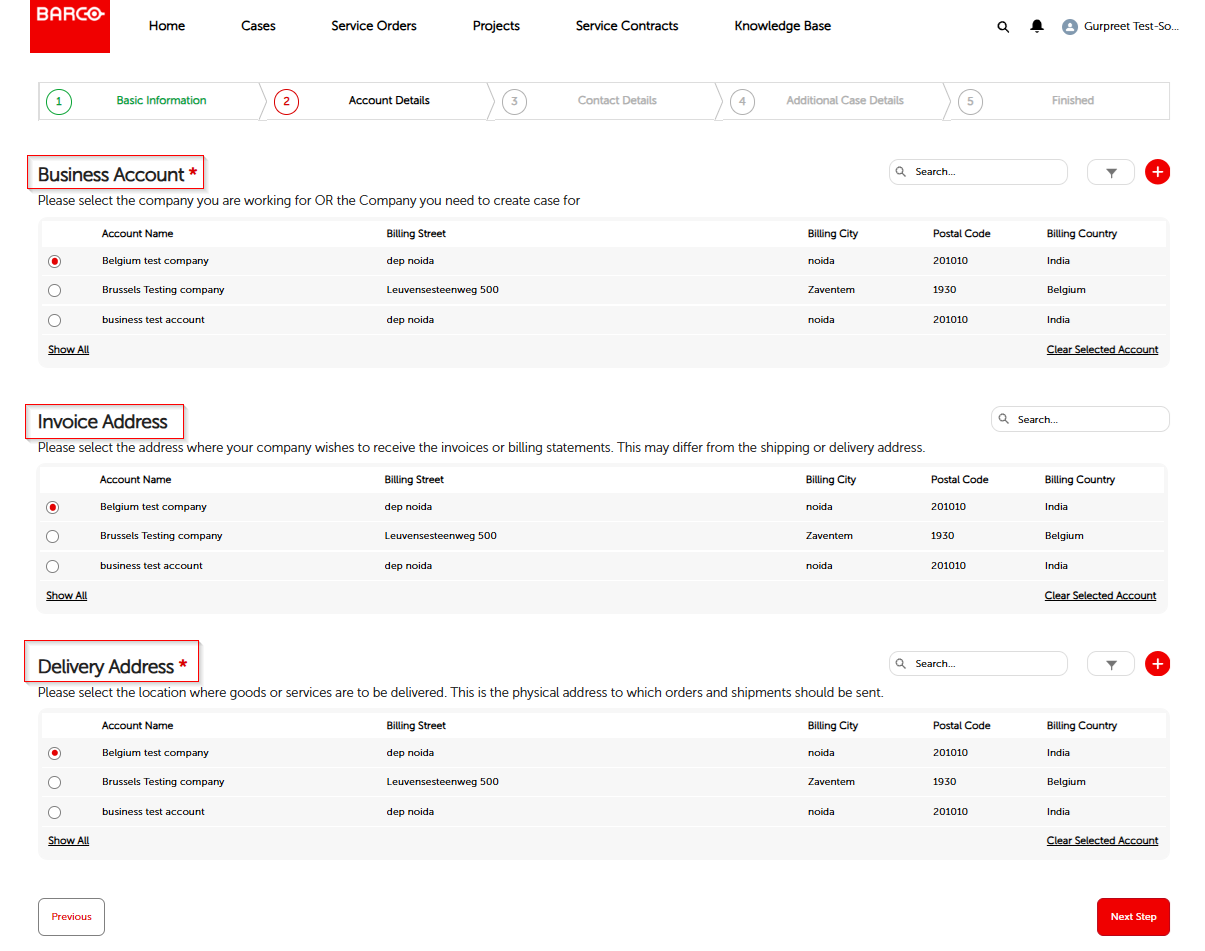The height and width of the screenshot is (951, 1205).
Task: Click the Barco logo
Action: (69, 26)
